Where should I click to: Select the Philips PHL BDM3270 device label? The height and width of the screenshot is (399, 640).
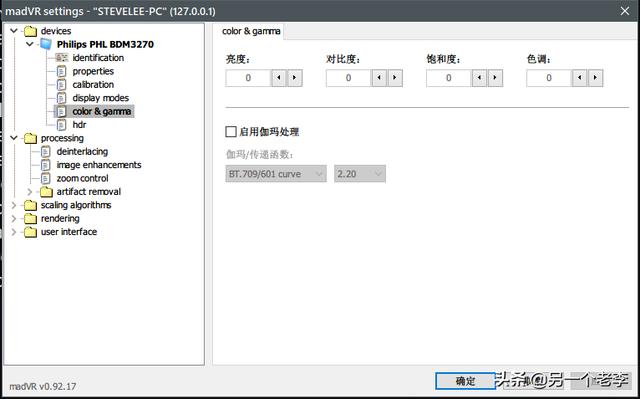[x=105, y=44]
